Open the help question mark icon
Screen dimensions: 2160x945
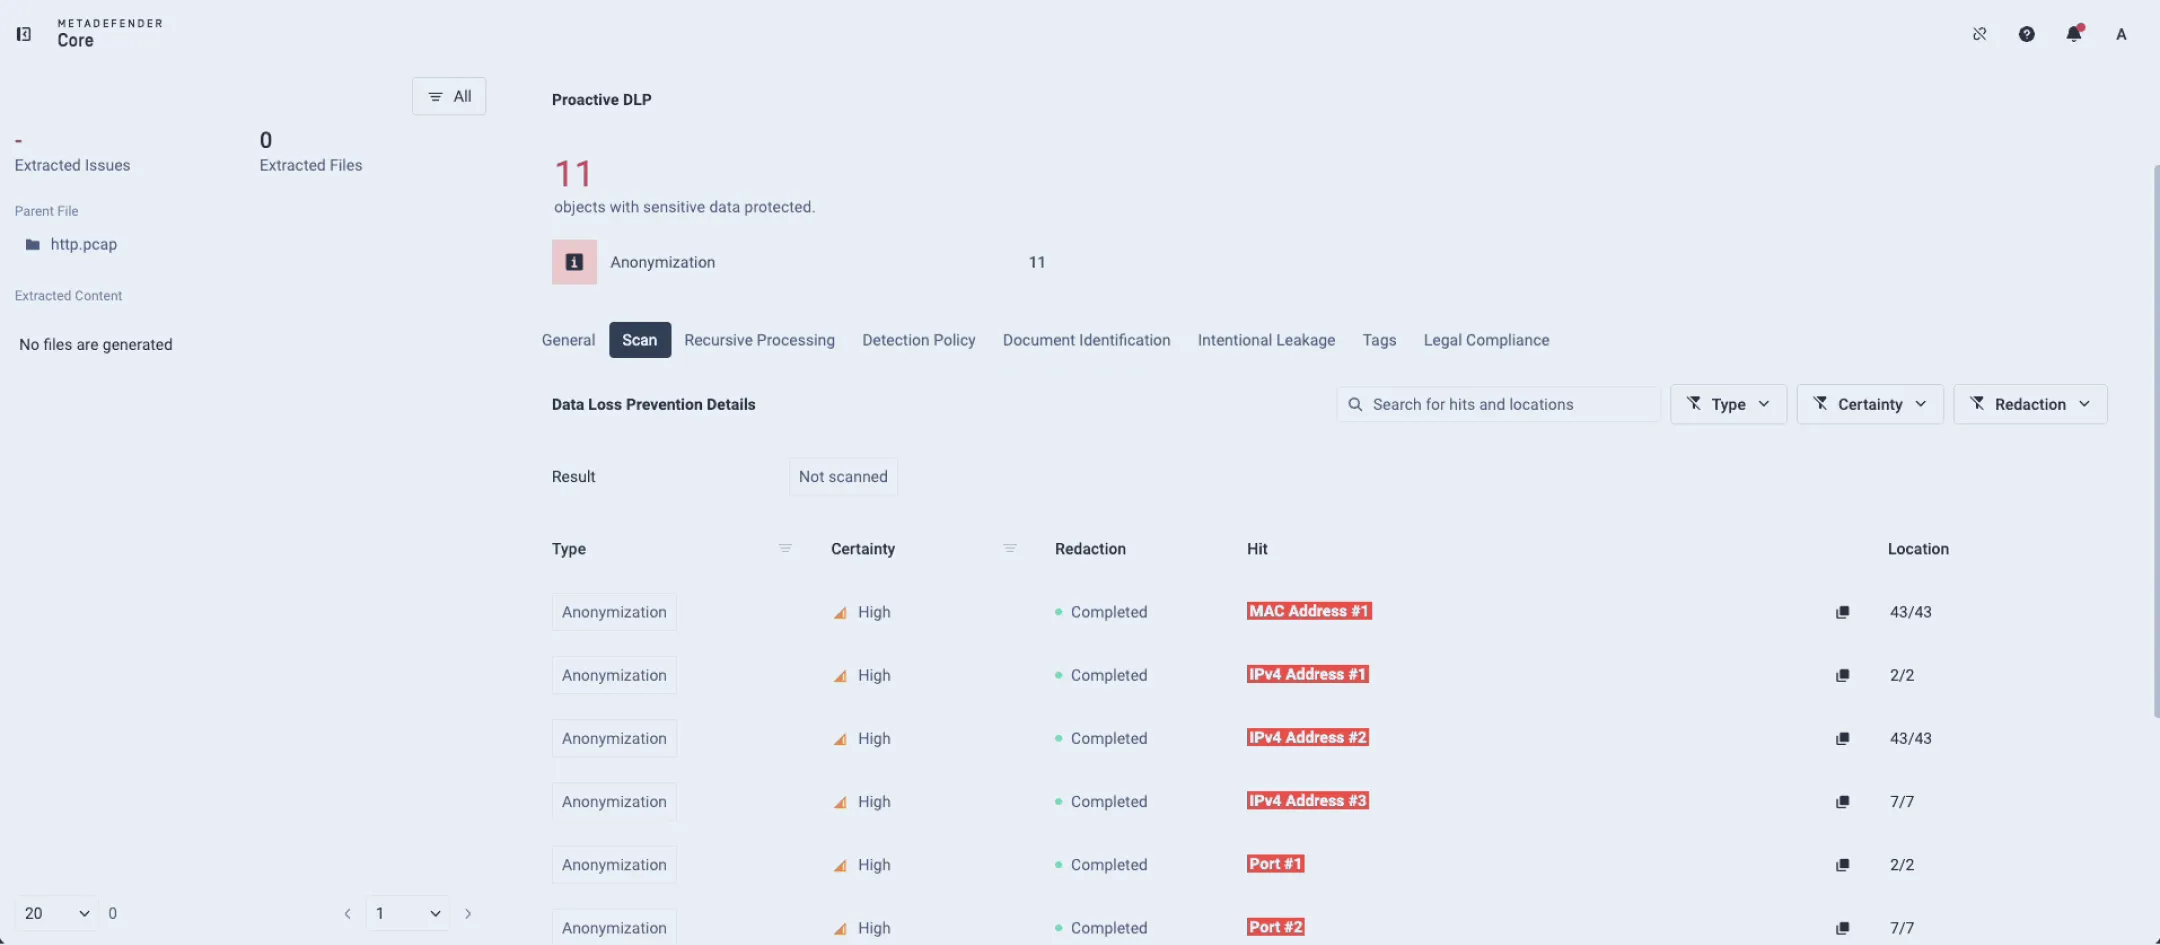point(2026,34)
